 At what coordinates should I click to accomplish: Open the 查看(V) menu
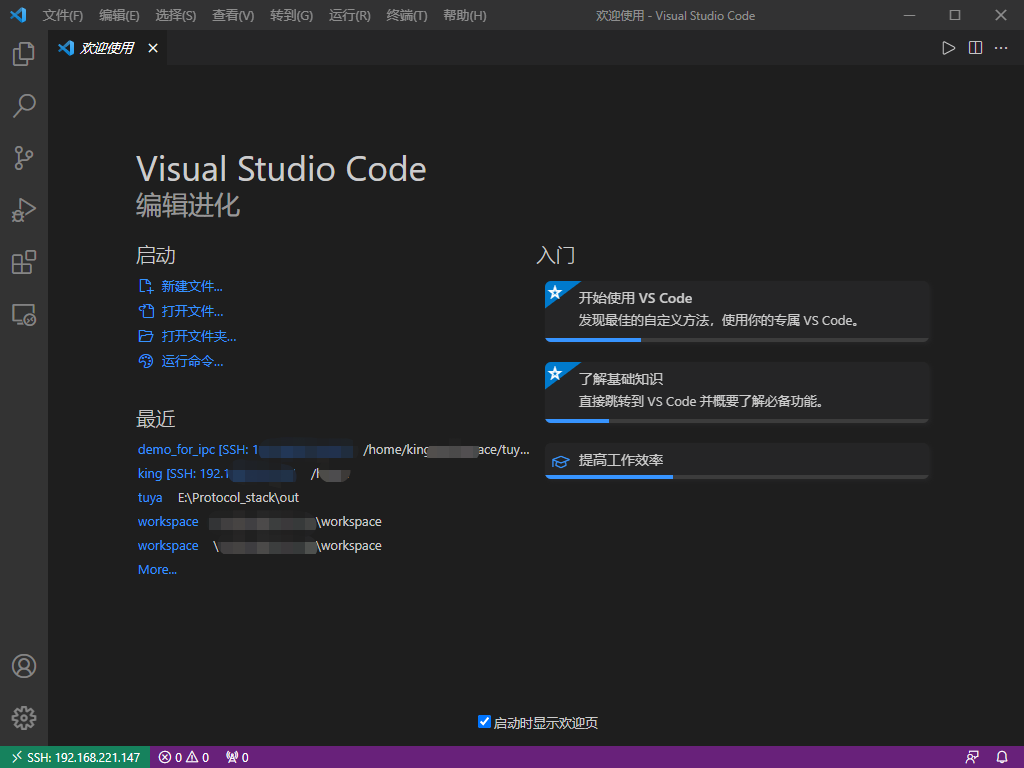(x=233, y=15)
